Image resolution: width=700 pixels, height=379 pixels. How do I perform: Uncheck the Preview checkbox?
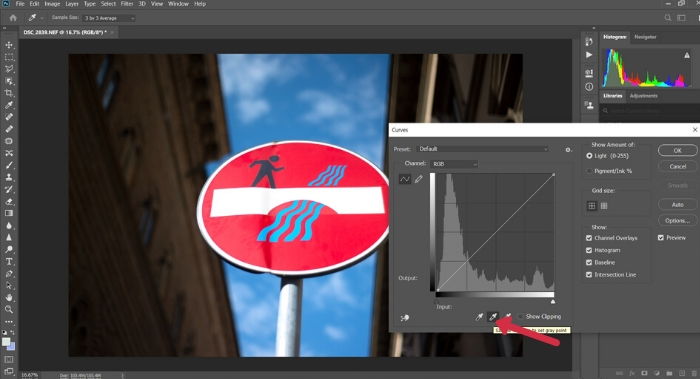pyautogui.click(x=661, y=237)
